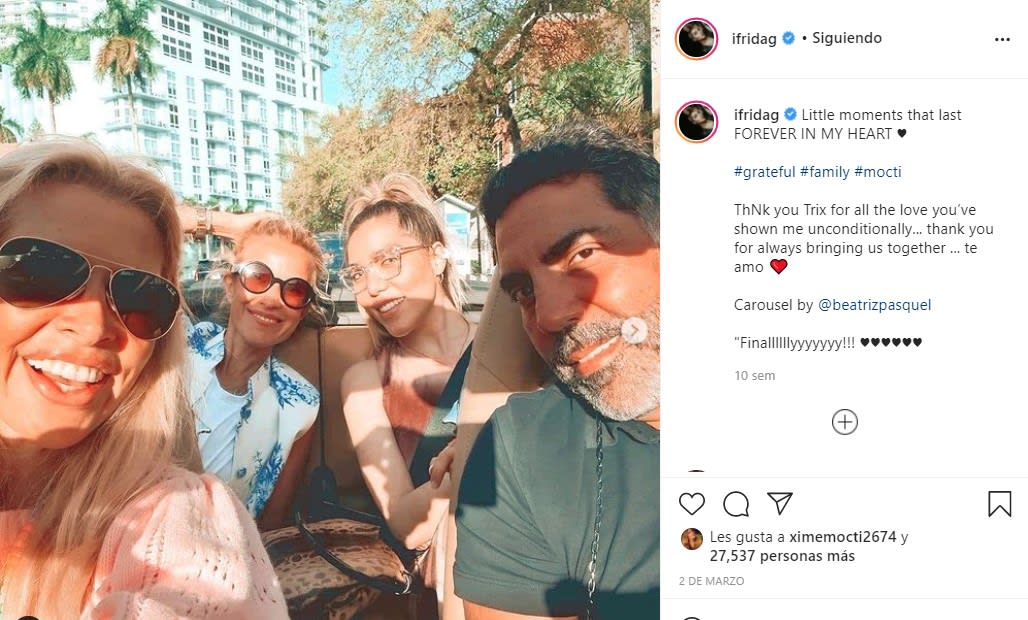Open the comment speech bubble icon
Screen dimensions: 1028x620
tap(736, 504)
